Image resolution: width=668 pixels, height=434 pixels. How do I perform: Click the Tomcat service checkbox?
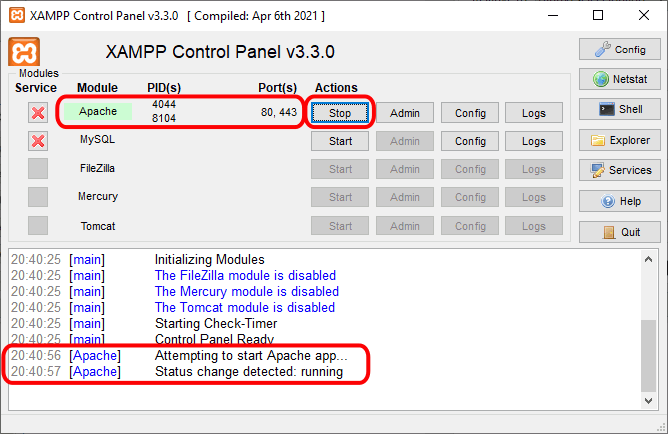coord(38,225)
